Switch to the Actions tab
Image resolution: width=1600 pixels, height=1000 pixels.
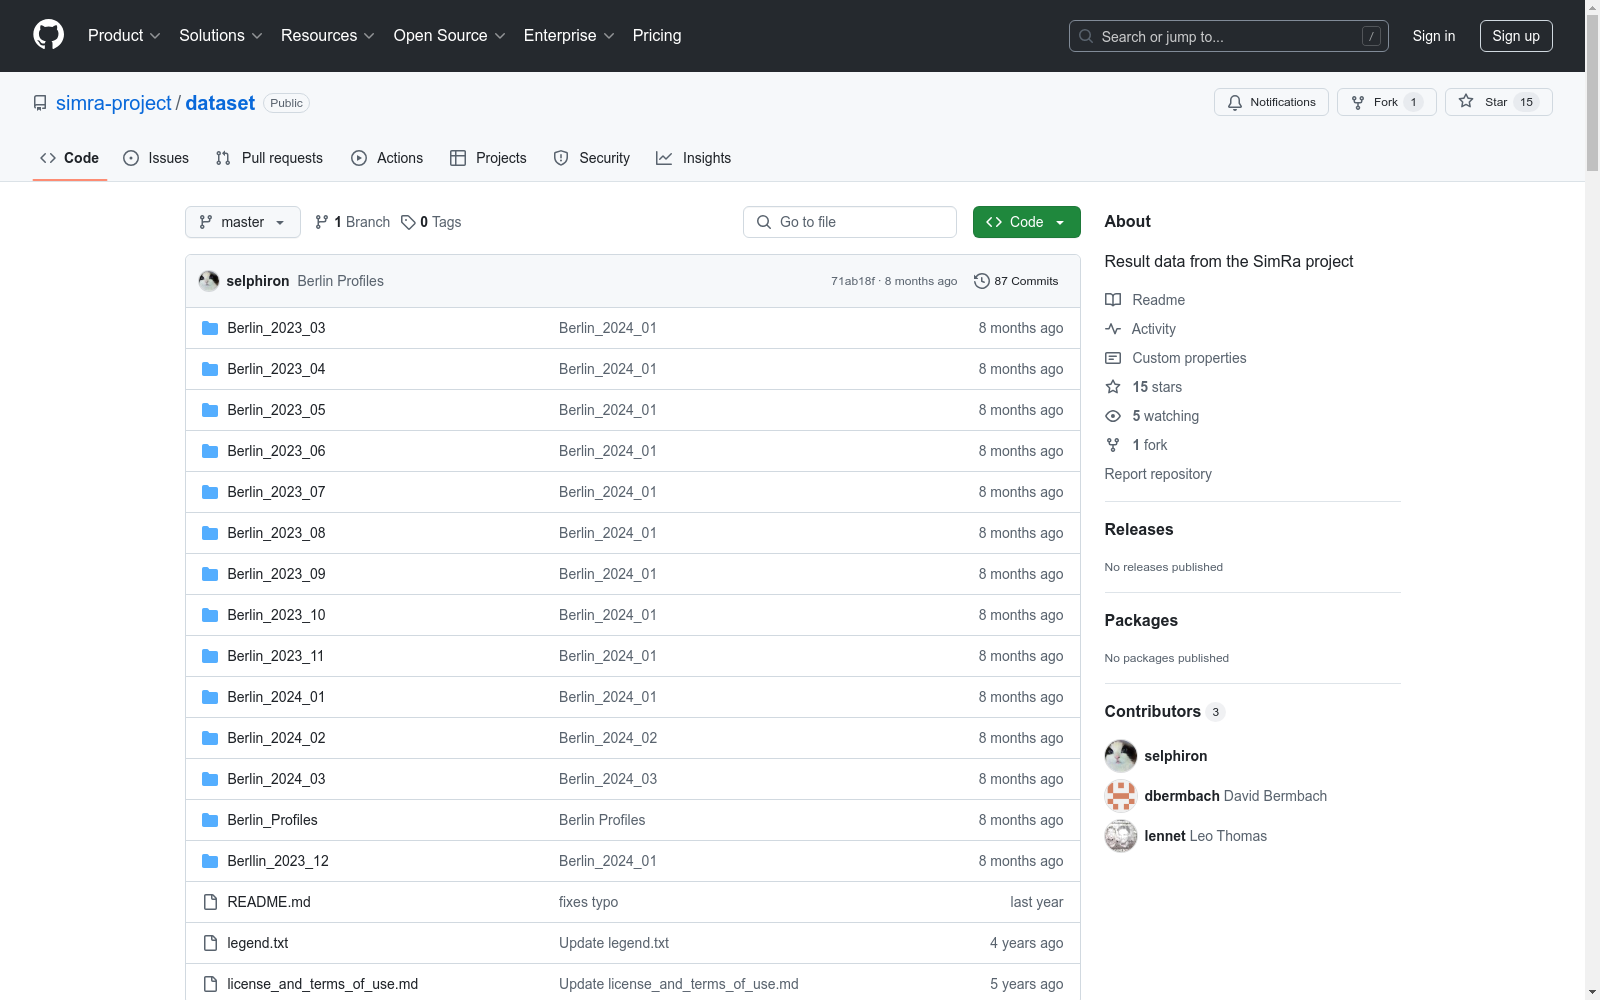click(387, 158)
